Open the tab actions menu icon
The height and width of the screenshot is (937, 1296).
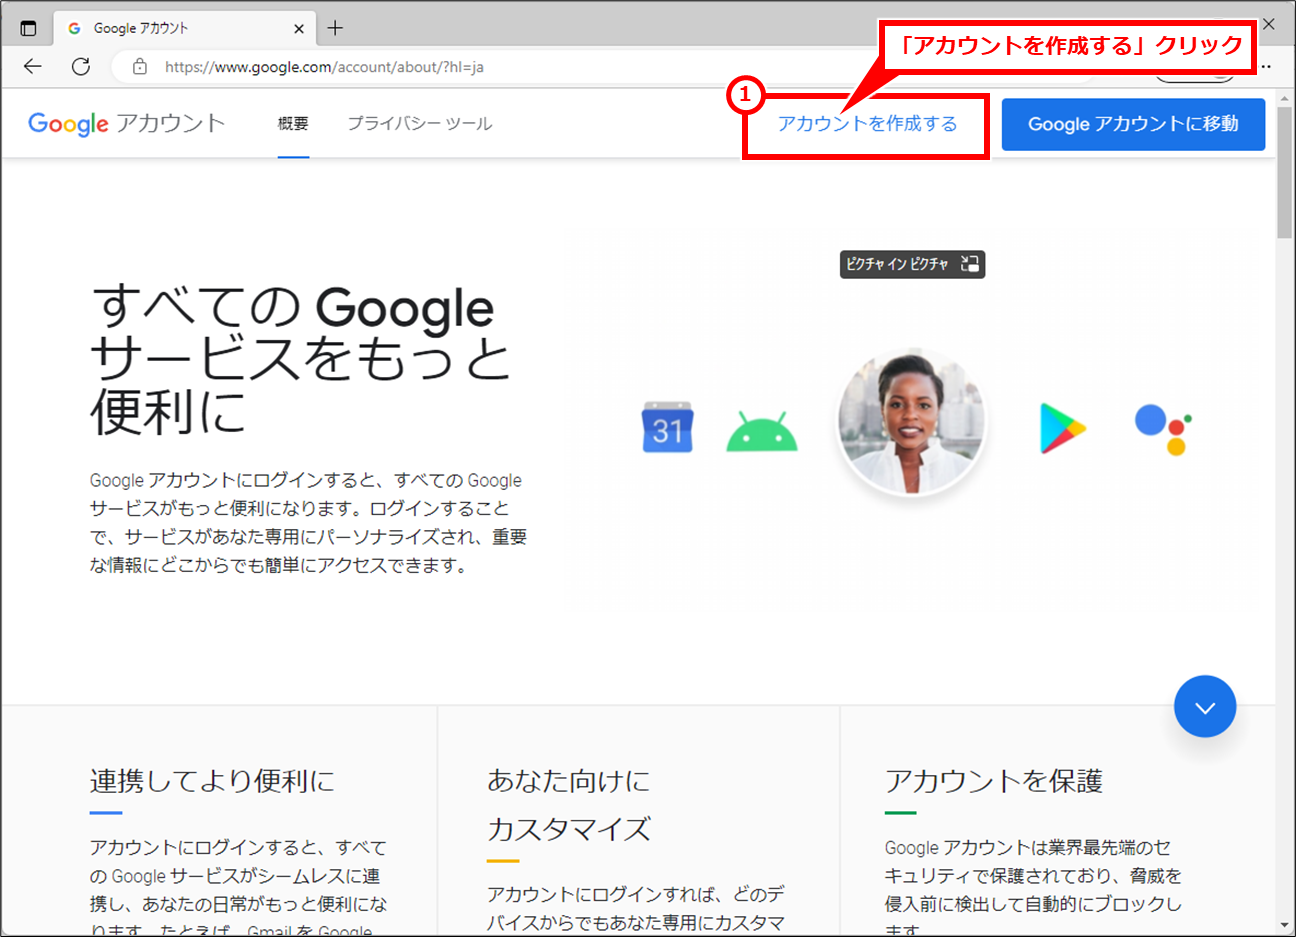(x=28, y=28)
